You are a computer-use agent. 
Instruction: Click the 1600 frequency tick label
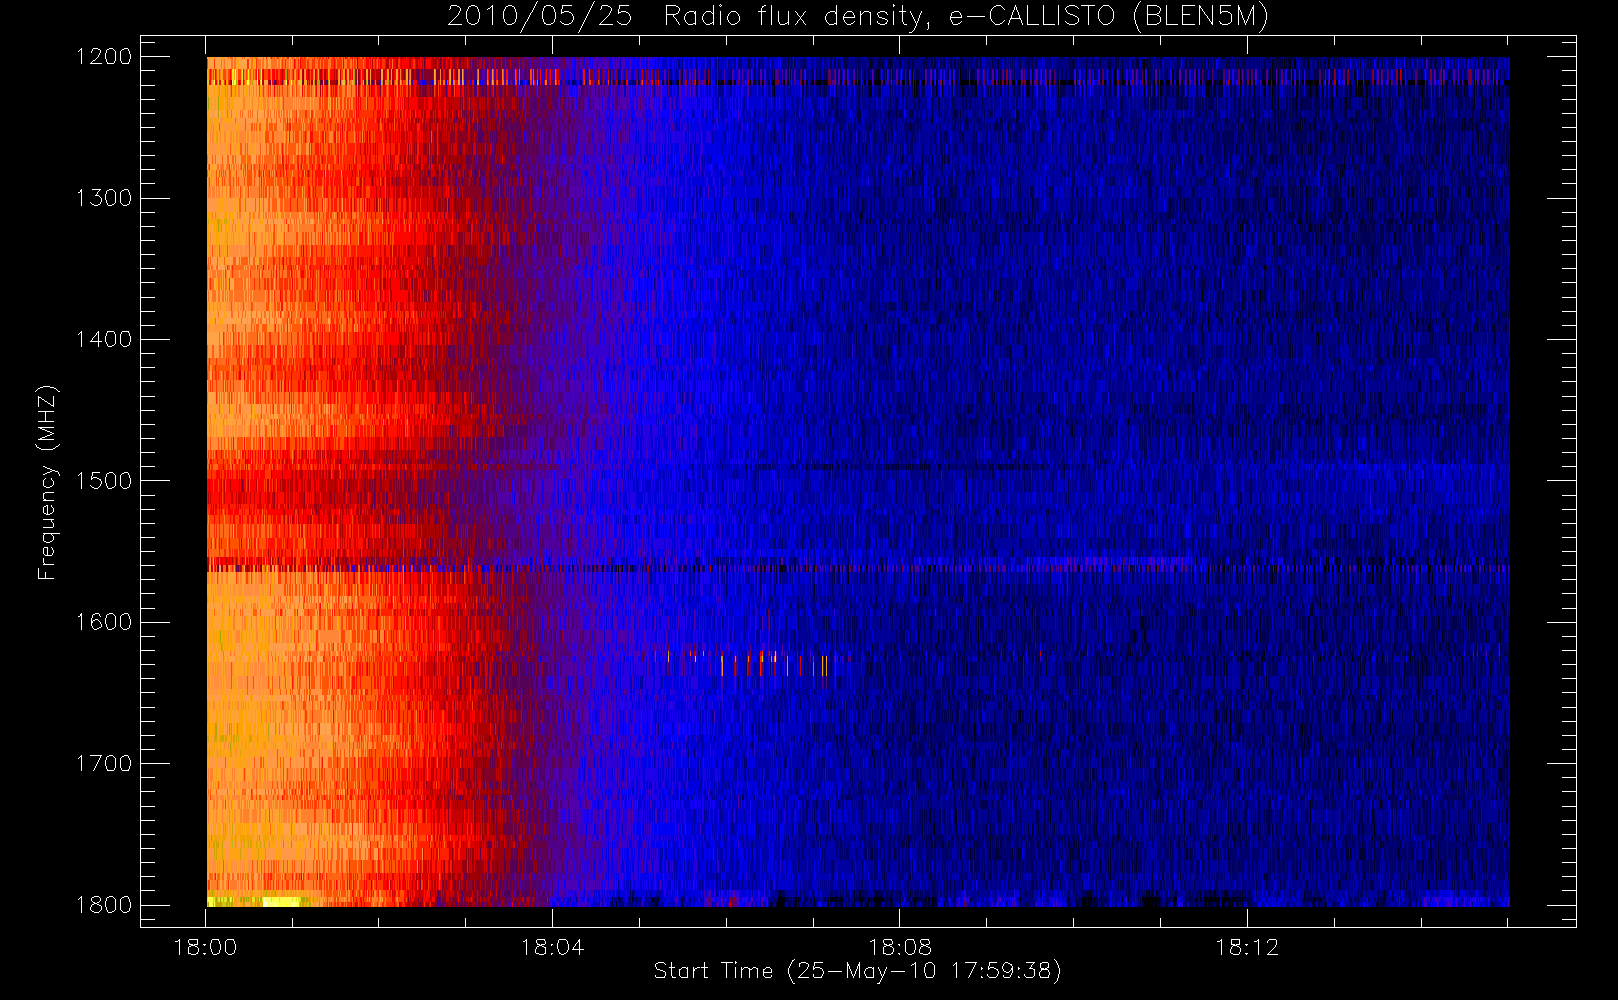(x=105, y=622)
